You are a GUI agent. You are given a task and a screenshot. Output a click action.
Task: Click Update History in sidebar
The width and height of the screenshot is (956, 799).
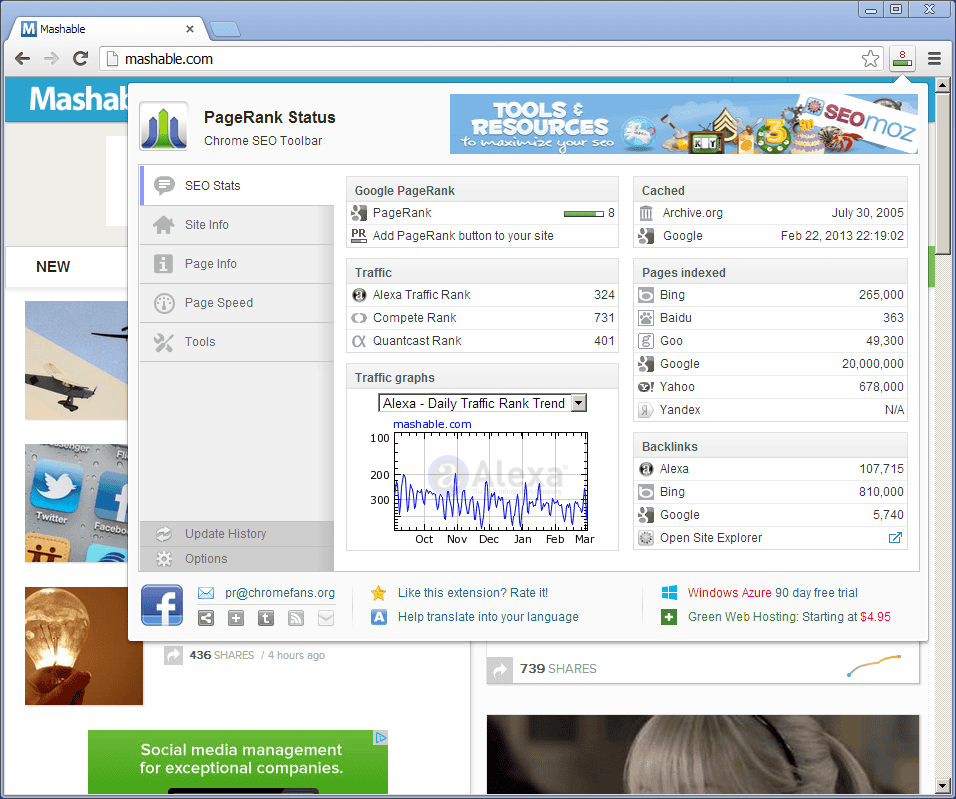(237, 534)
